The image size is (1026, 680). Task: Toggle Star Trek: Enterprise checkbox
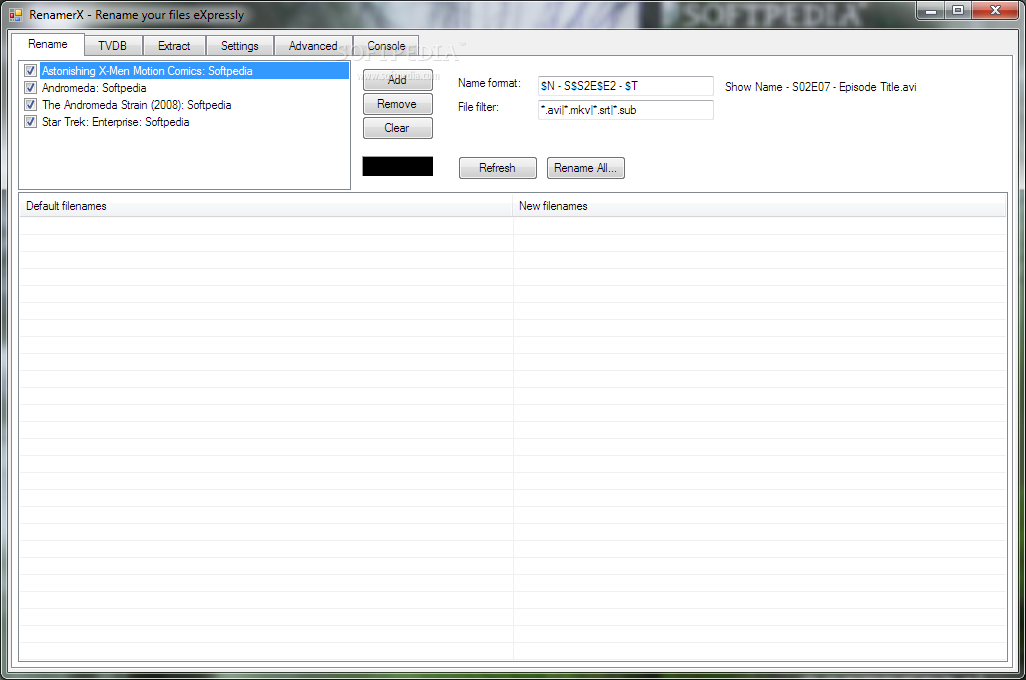tap(30, 122)
